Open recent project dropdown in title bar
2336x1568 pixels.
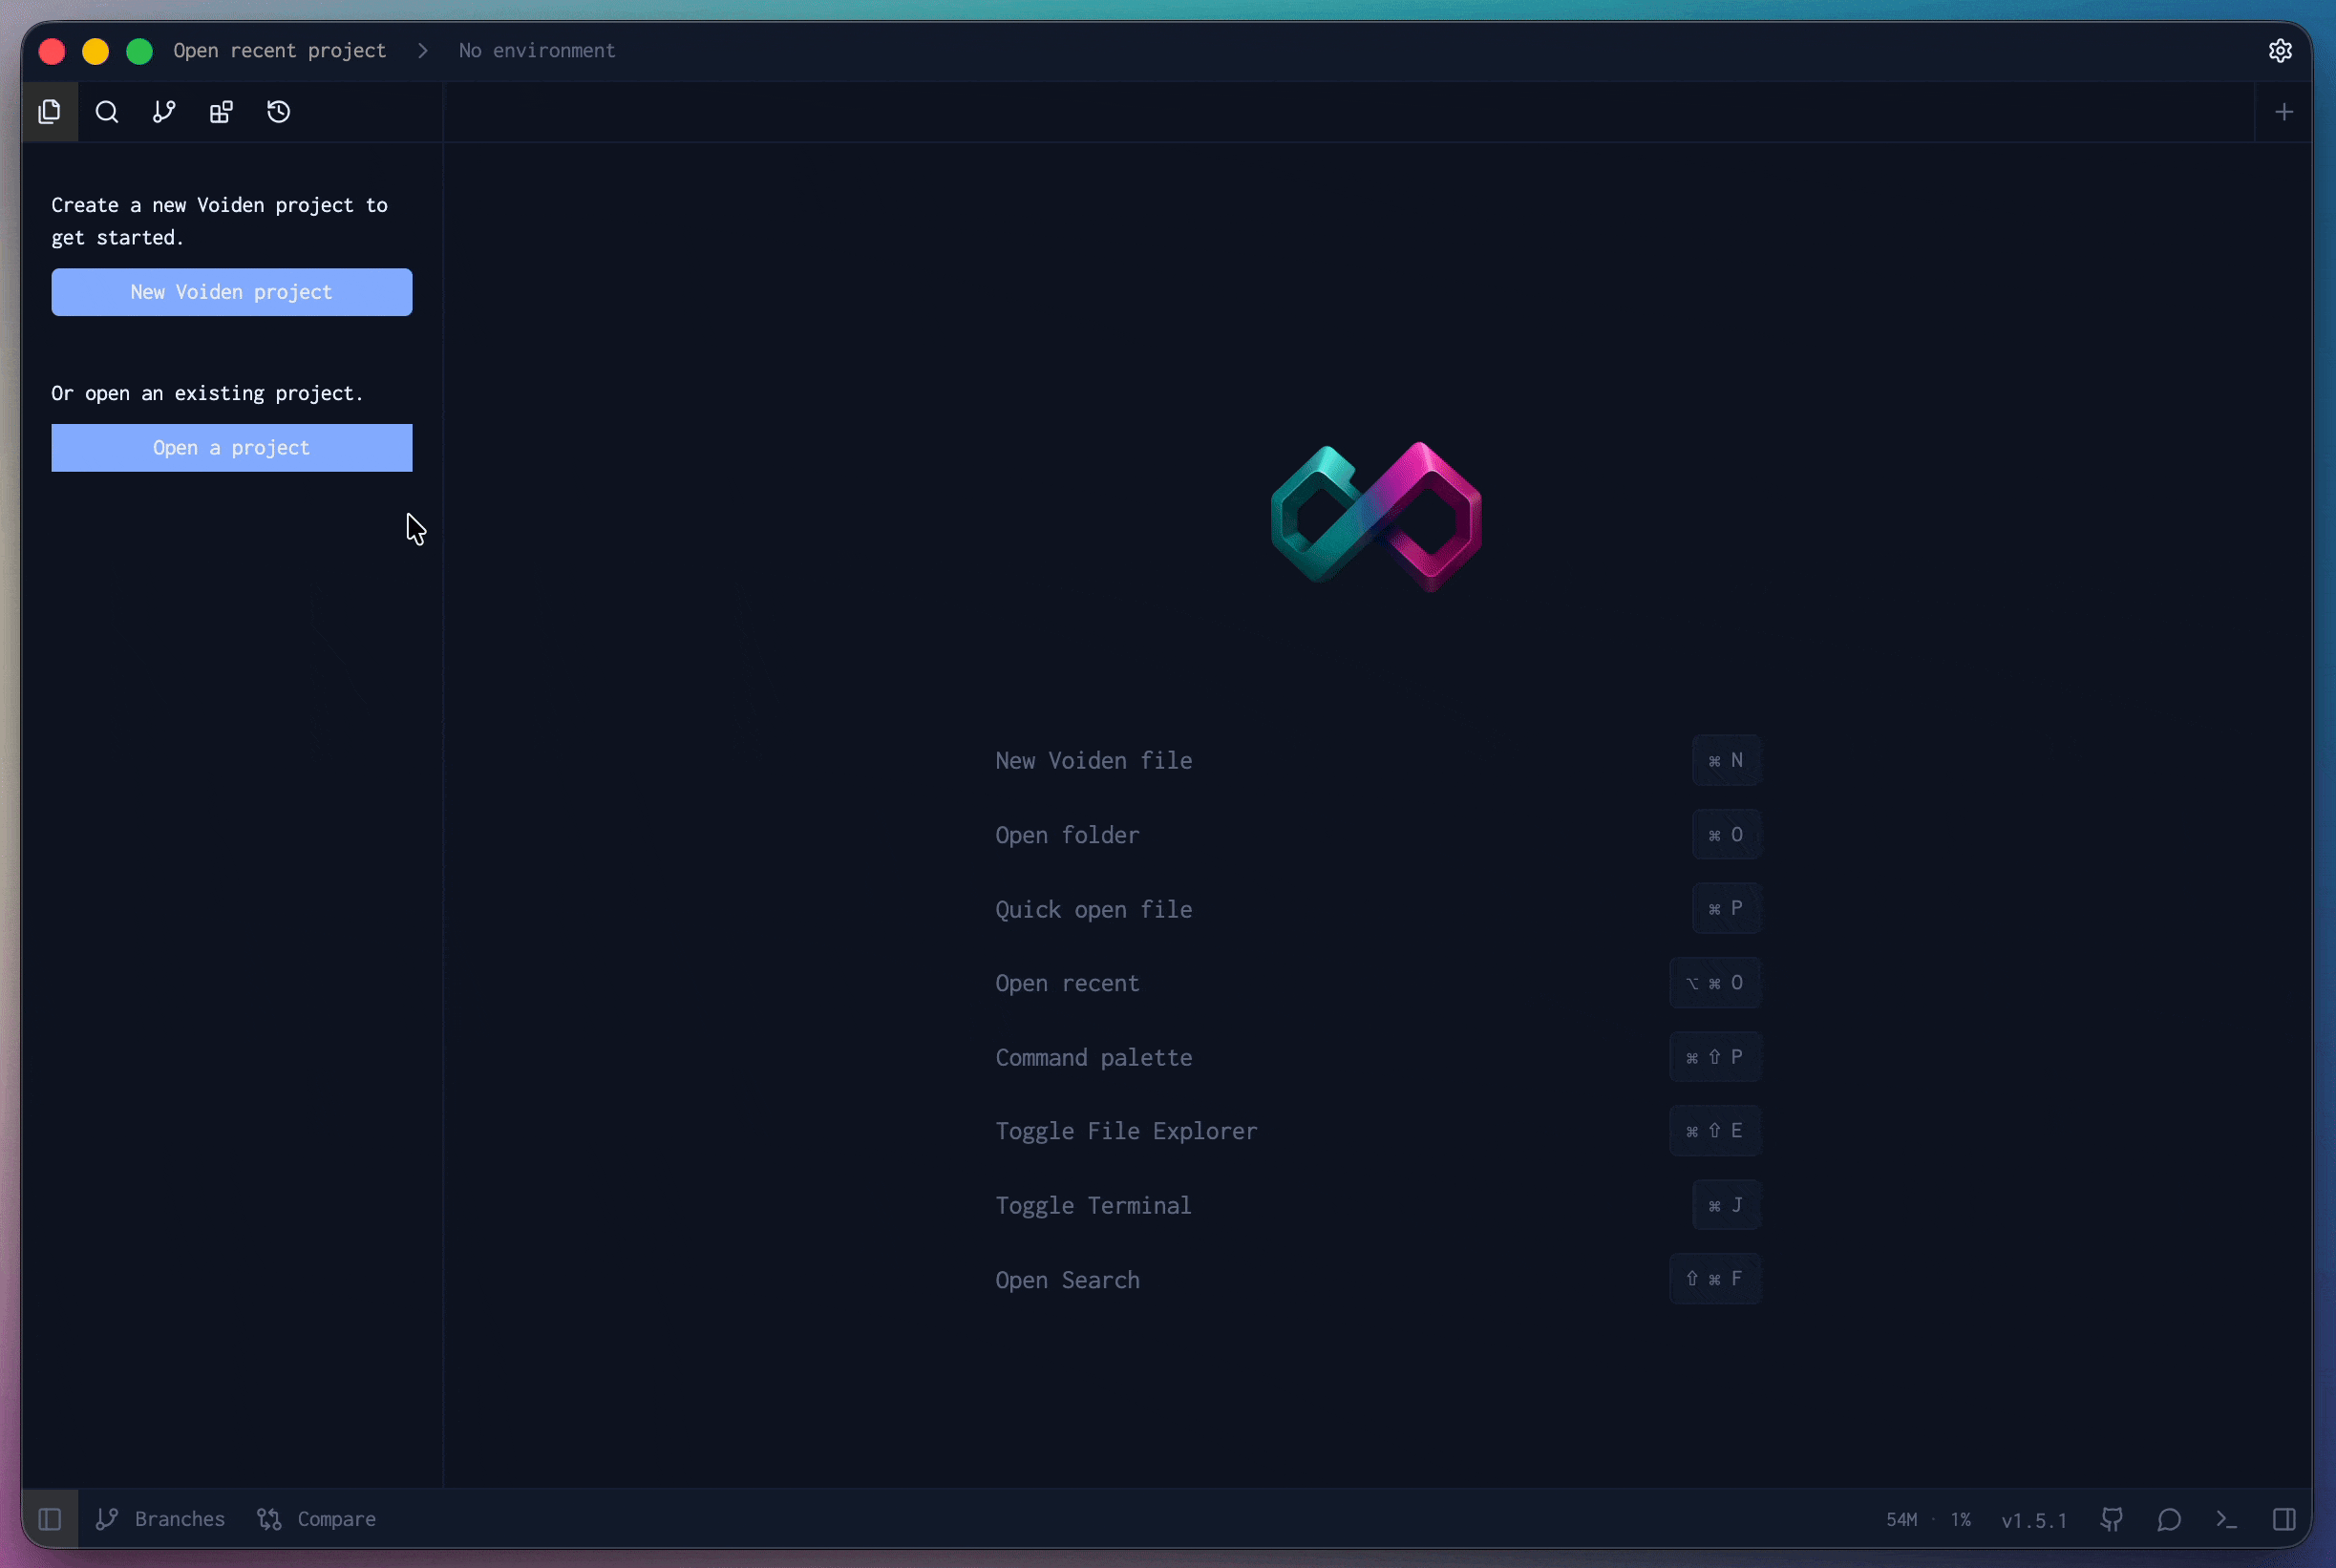point(280,51)
